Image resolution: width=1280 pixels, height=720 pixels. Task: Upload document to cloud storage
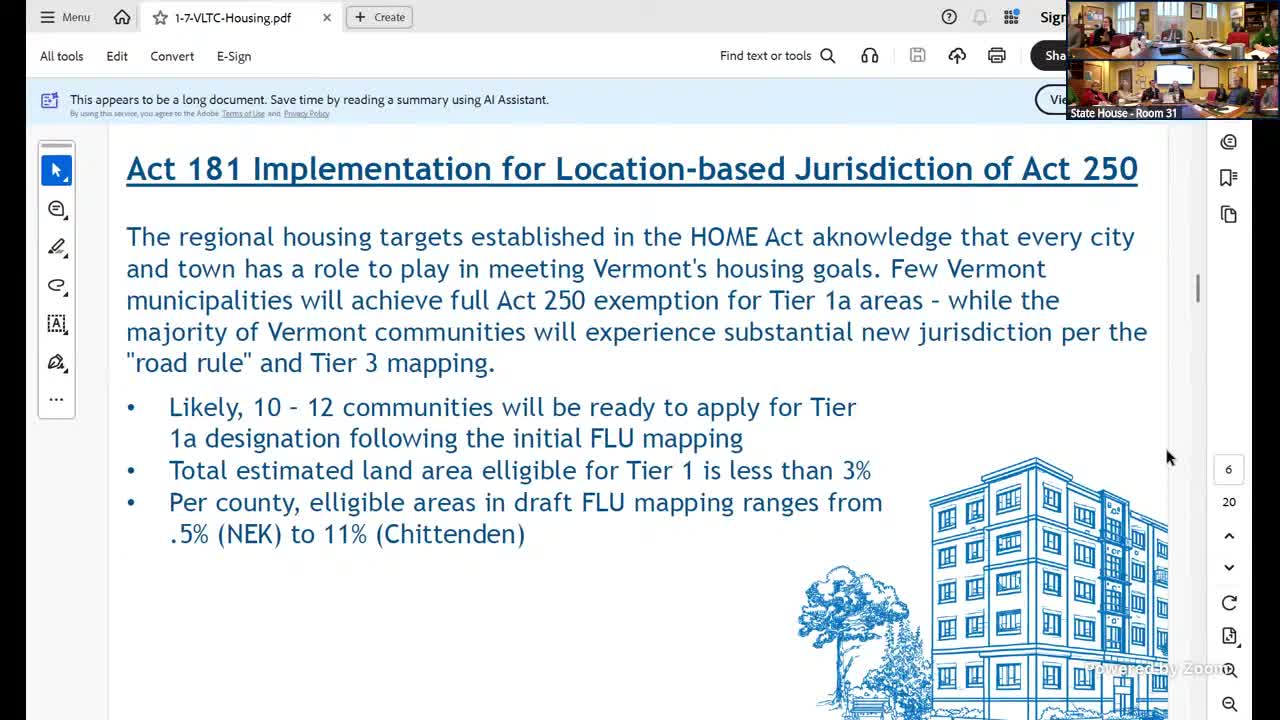click(957, 55)
